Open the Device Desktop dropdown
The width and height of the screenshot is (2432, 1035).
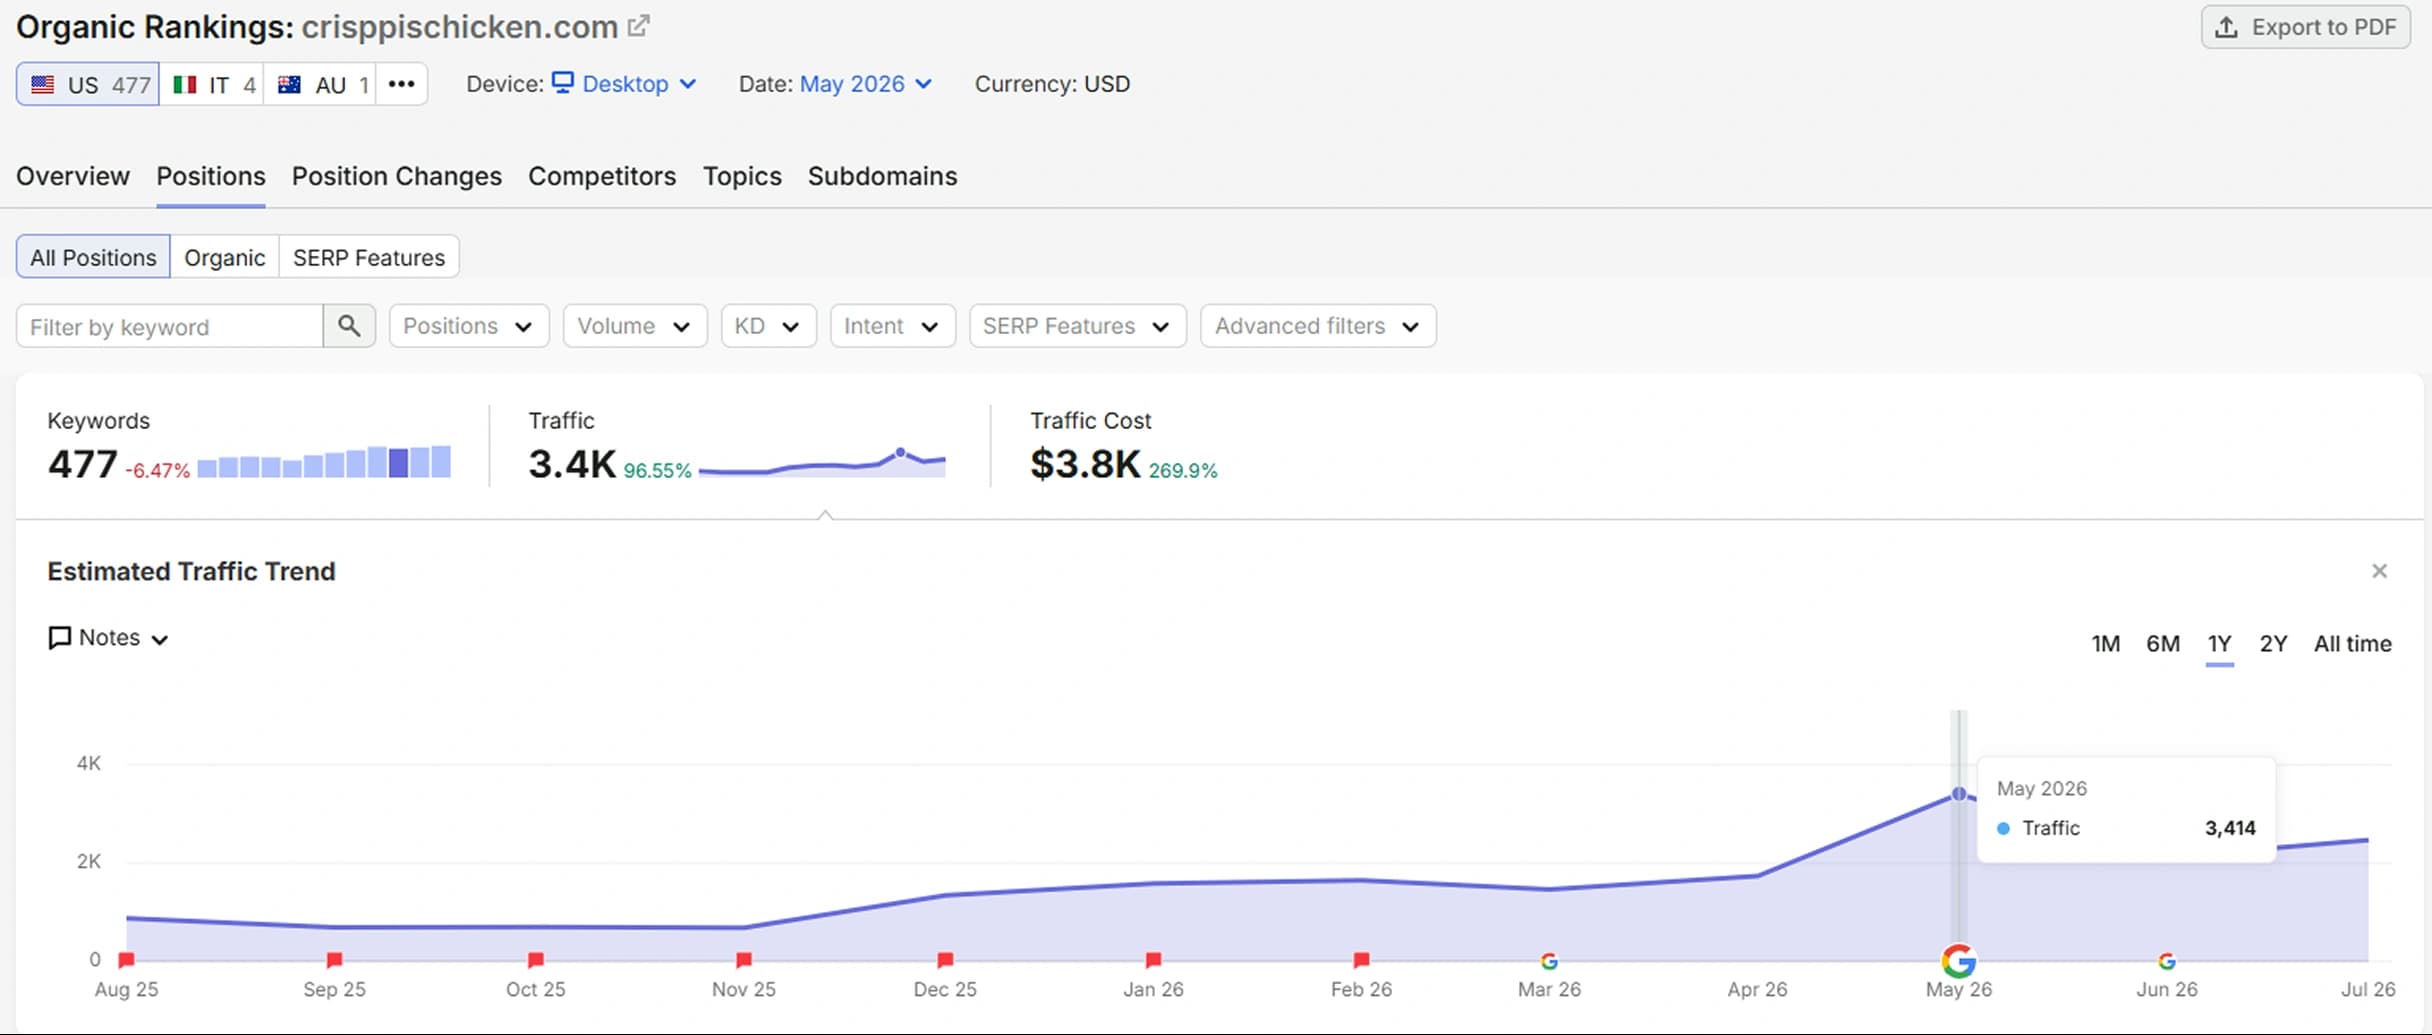[x=625, y=84]
